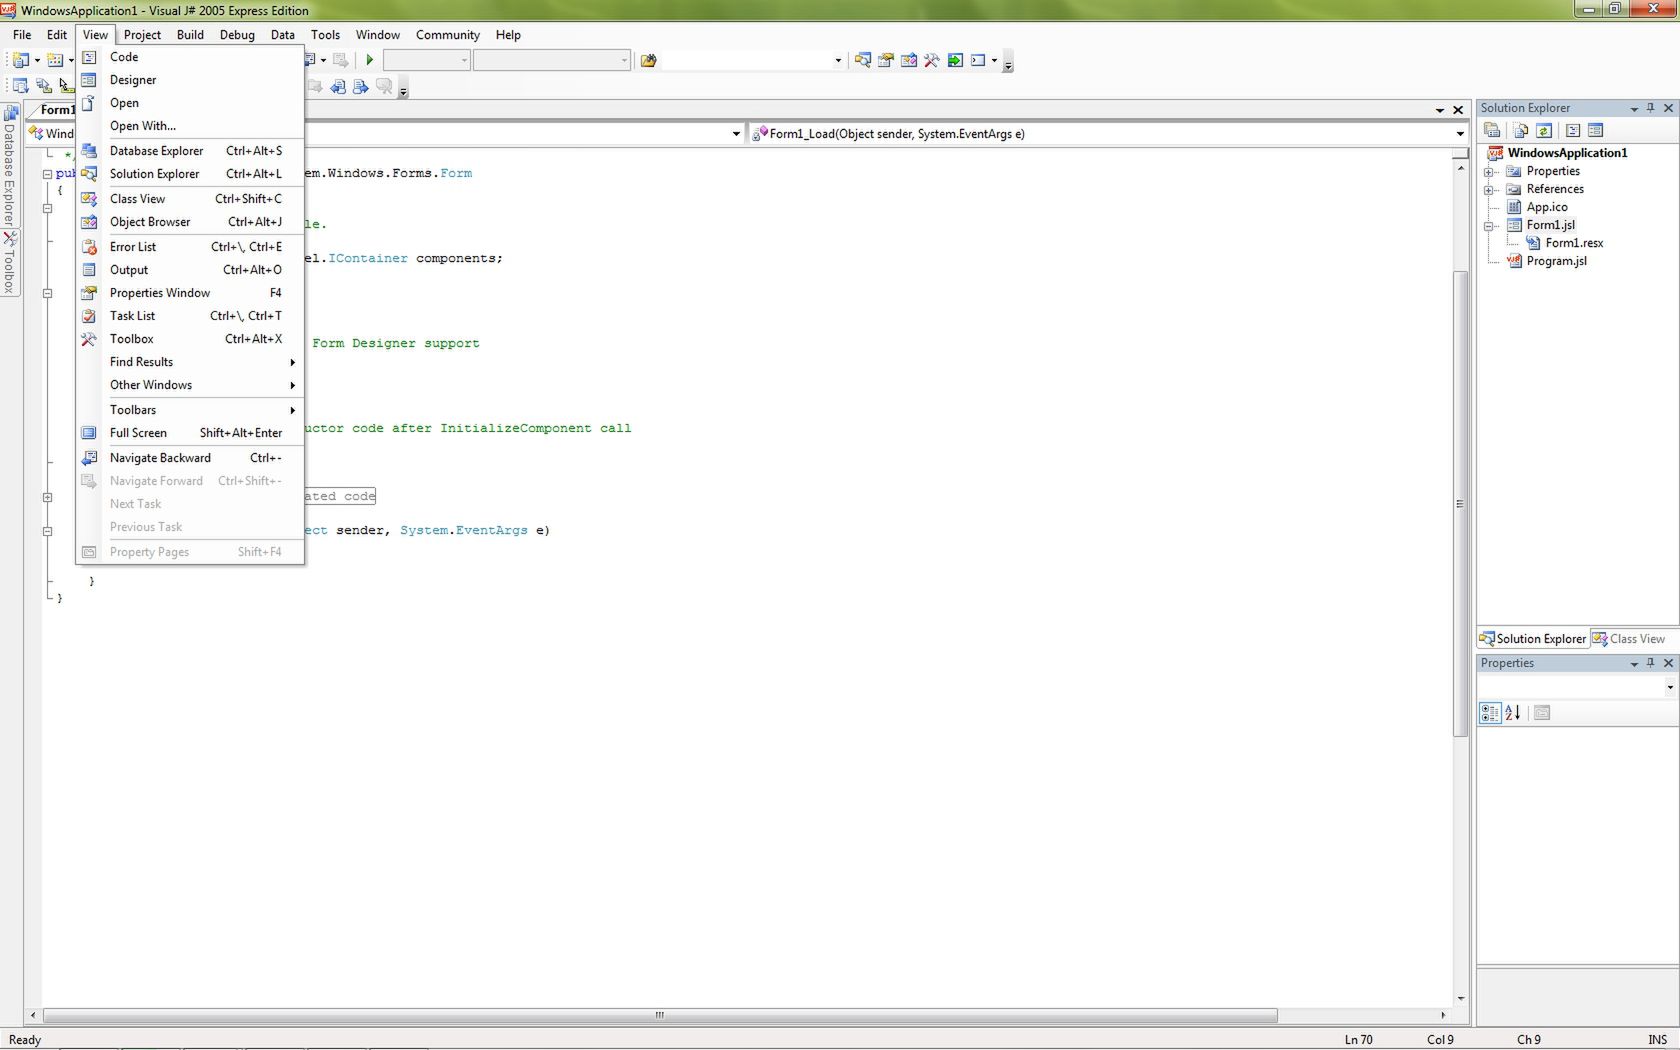Open the Properties panel object dropdown
Viewport: 1680px width, 1050px height.
point(1669,687)
